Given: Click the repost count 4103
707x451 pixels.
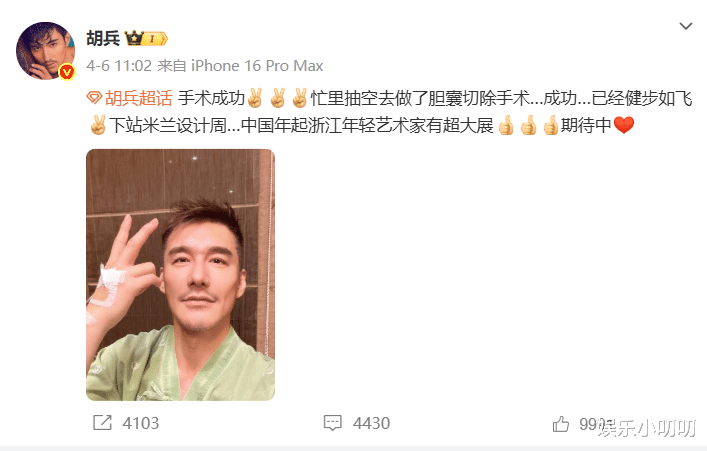Looking at the screenshot, I should click(141, 423).
